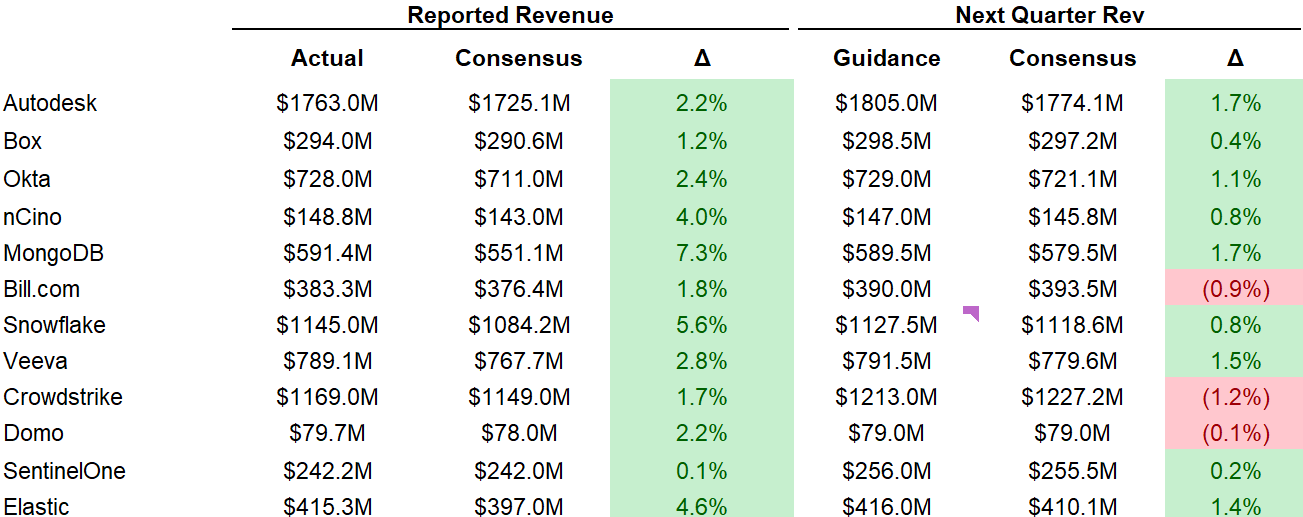Click Box reported delta 1.2%
1303x517 pixels.
click(702, 141)
